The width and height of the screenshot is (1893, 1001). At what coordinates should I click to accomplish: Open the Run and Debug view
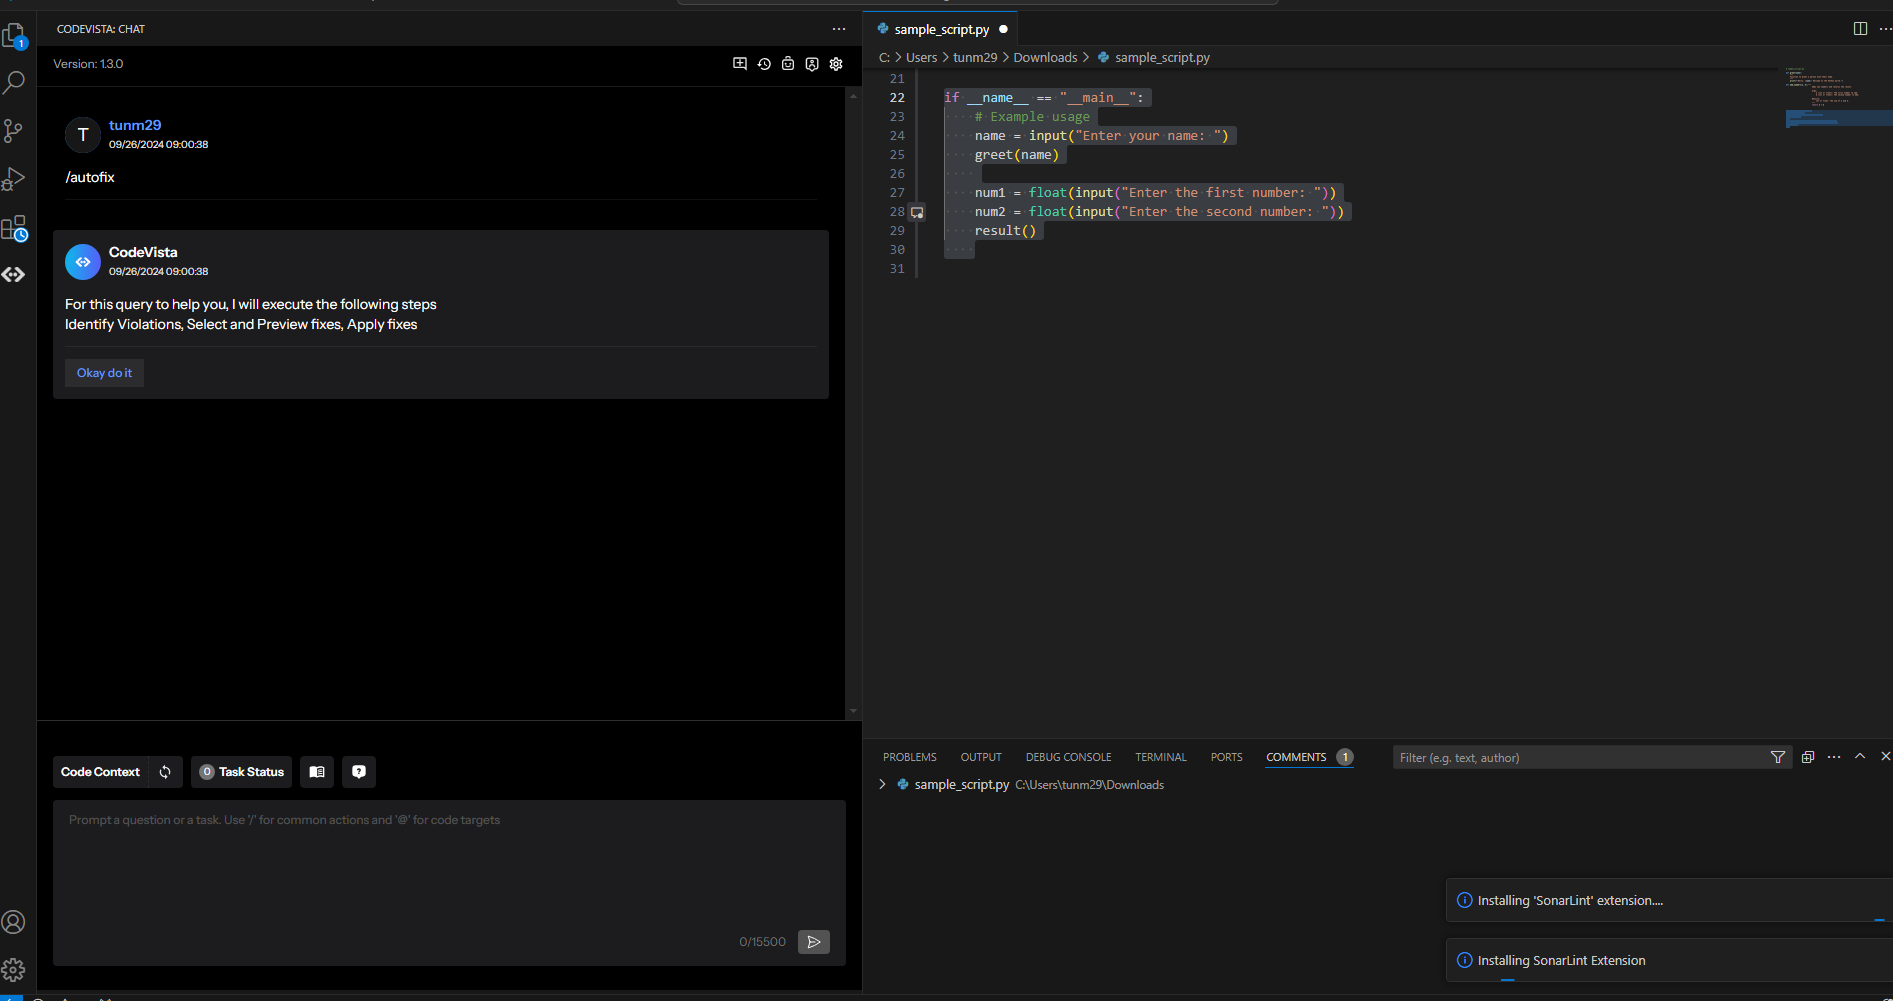click(14, 179)
